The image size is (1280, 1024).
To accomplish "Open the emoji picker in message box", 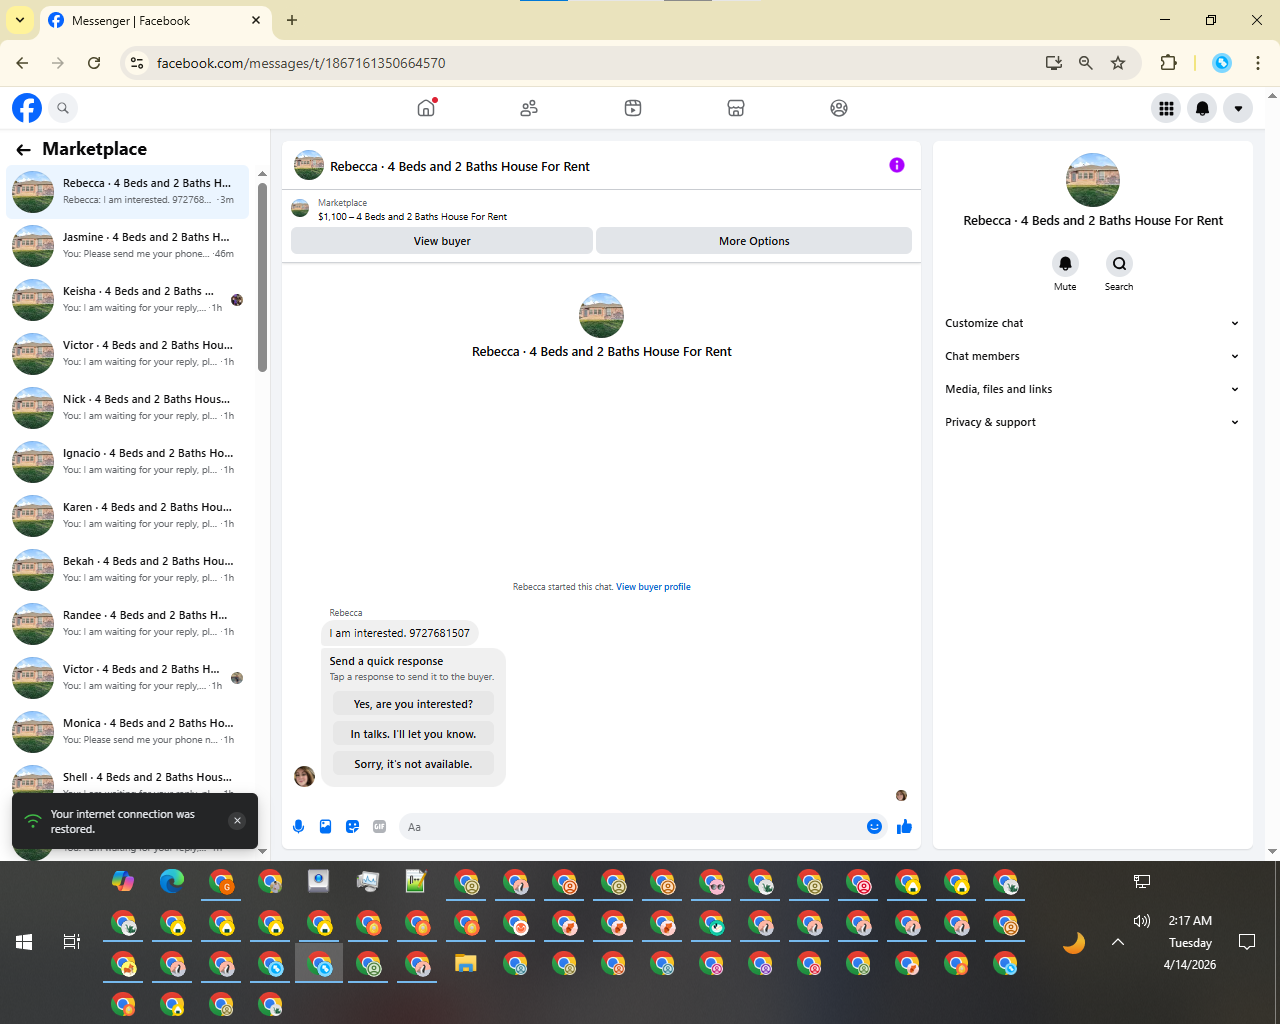I will pyautogui.click(x=874, y=827).
